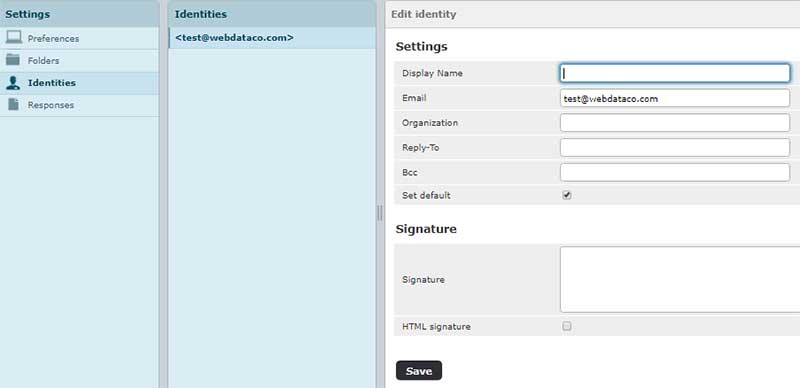Click the Identities person icon
800x388 pixels.
pyautogui.click(x=13, y=83)
